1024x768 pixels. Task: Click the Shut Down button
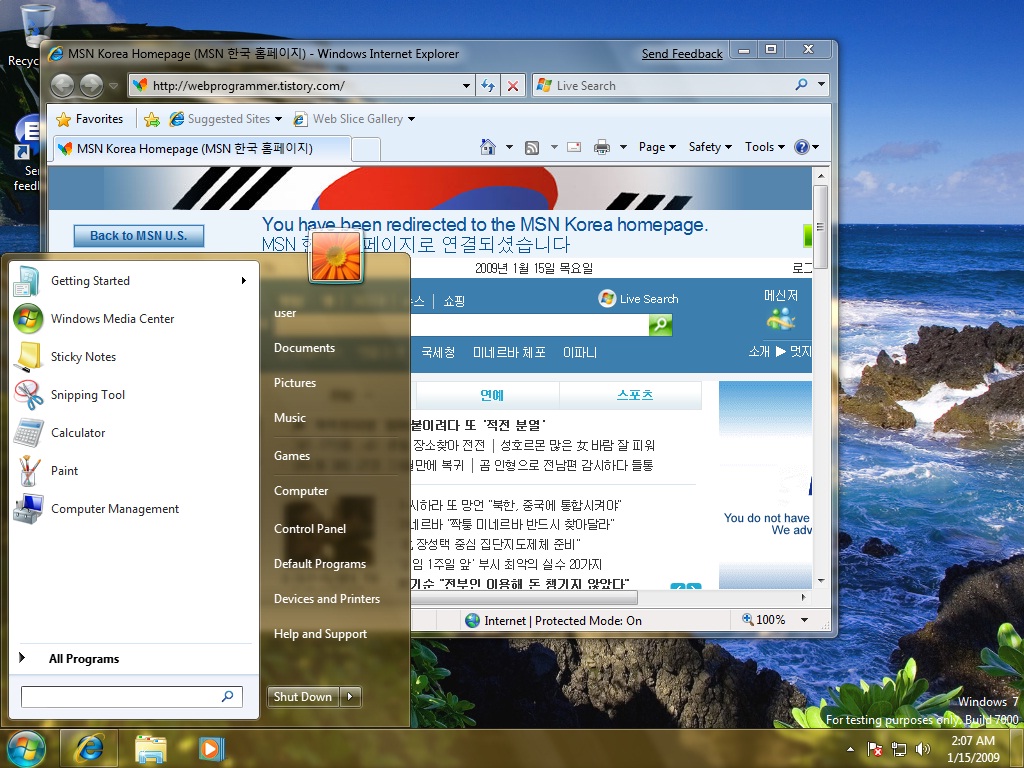point(303,697)
